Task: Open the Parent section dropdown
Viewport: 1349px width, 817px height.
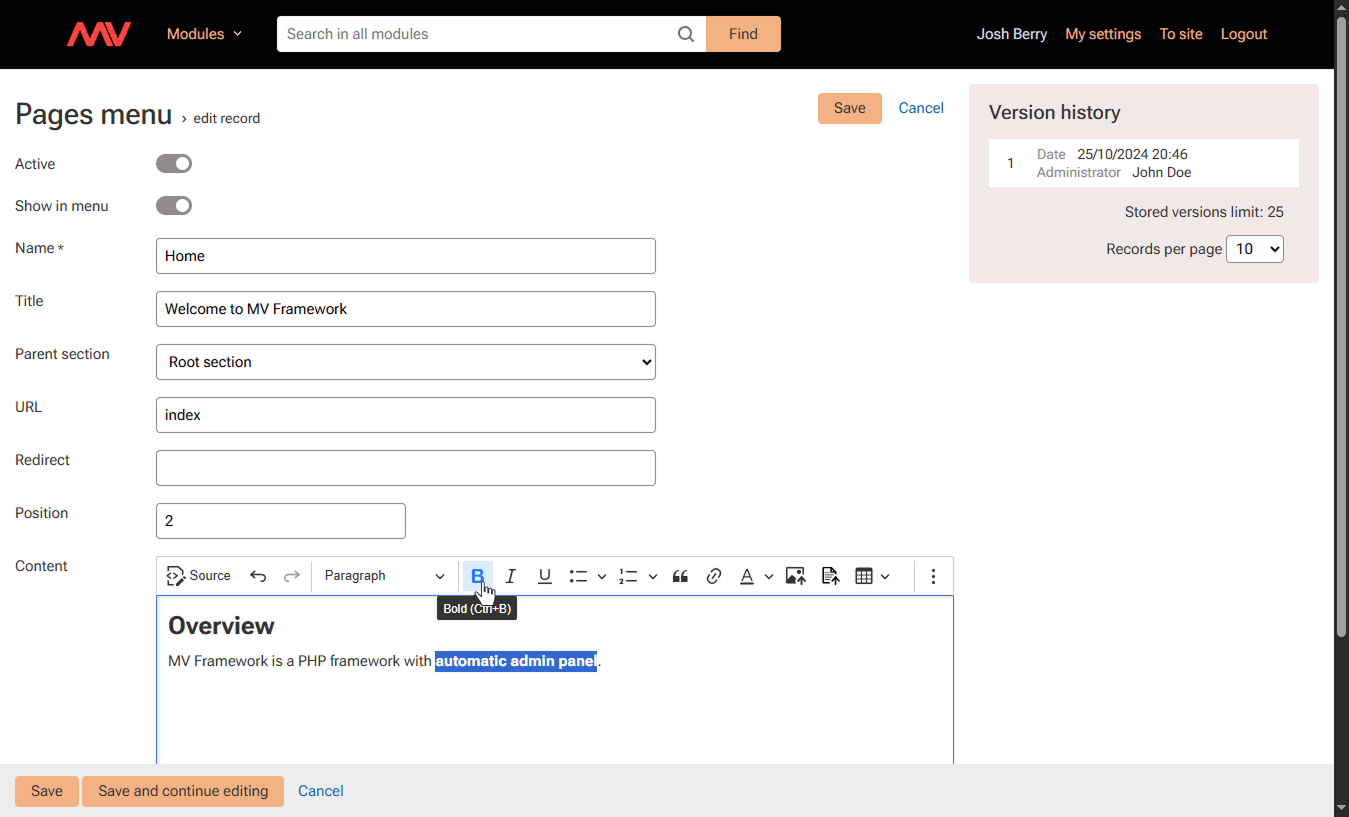Action: pos(405,362)
